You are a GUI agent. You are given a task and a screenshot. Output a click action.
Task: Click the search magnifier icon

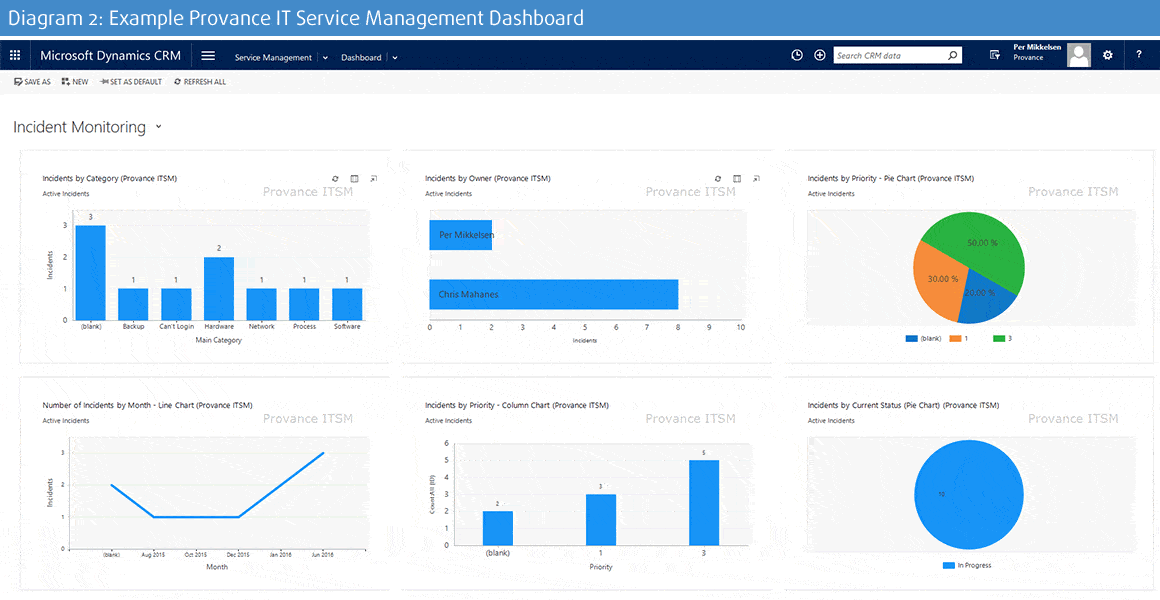[x=953, y=55]
